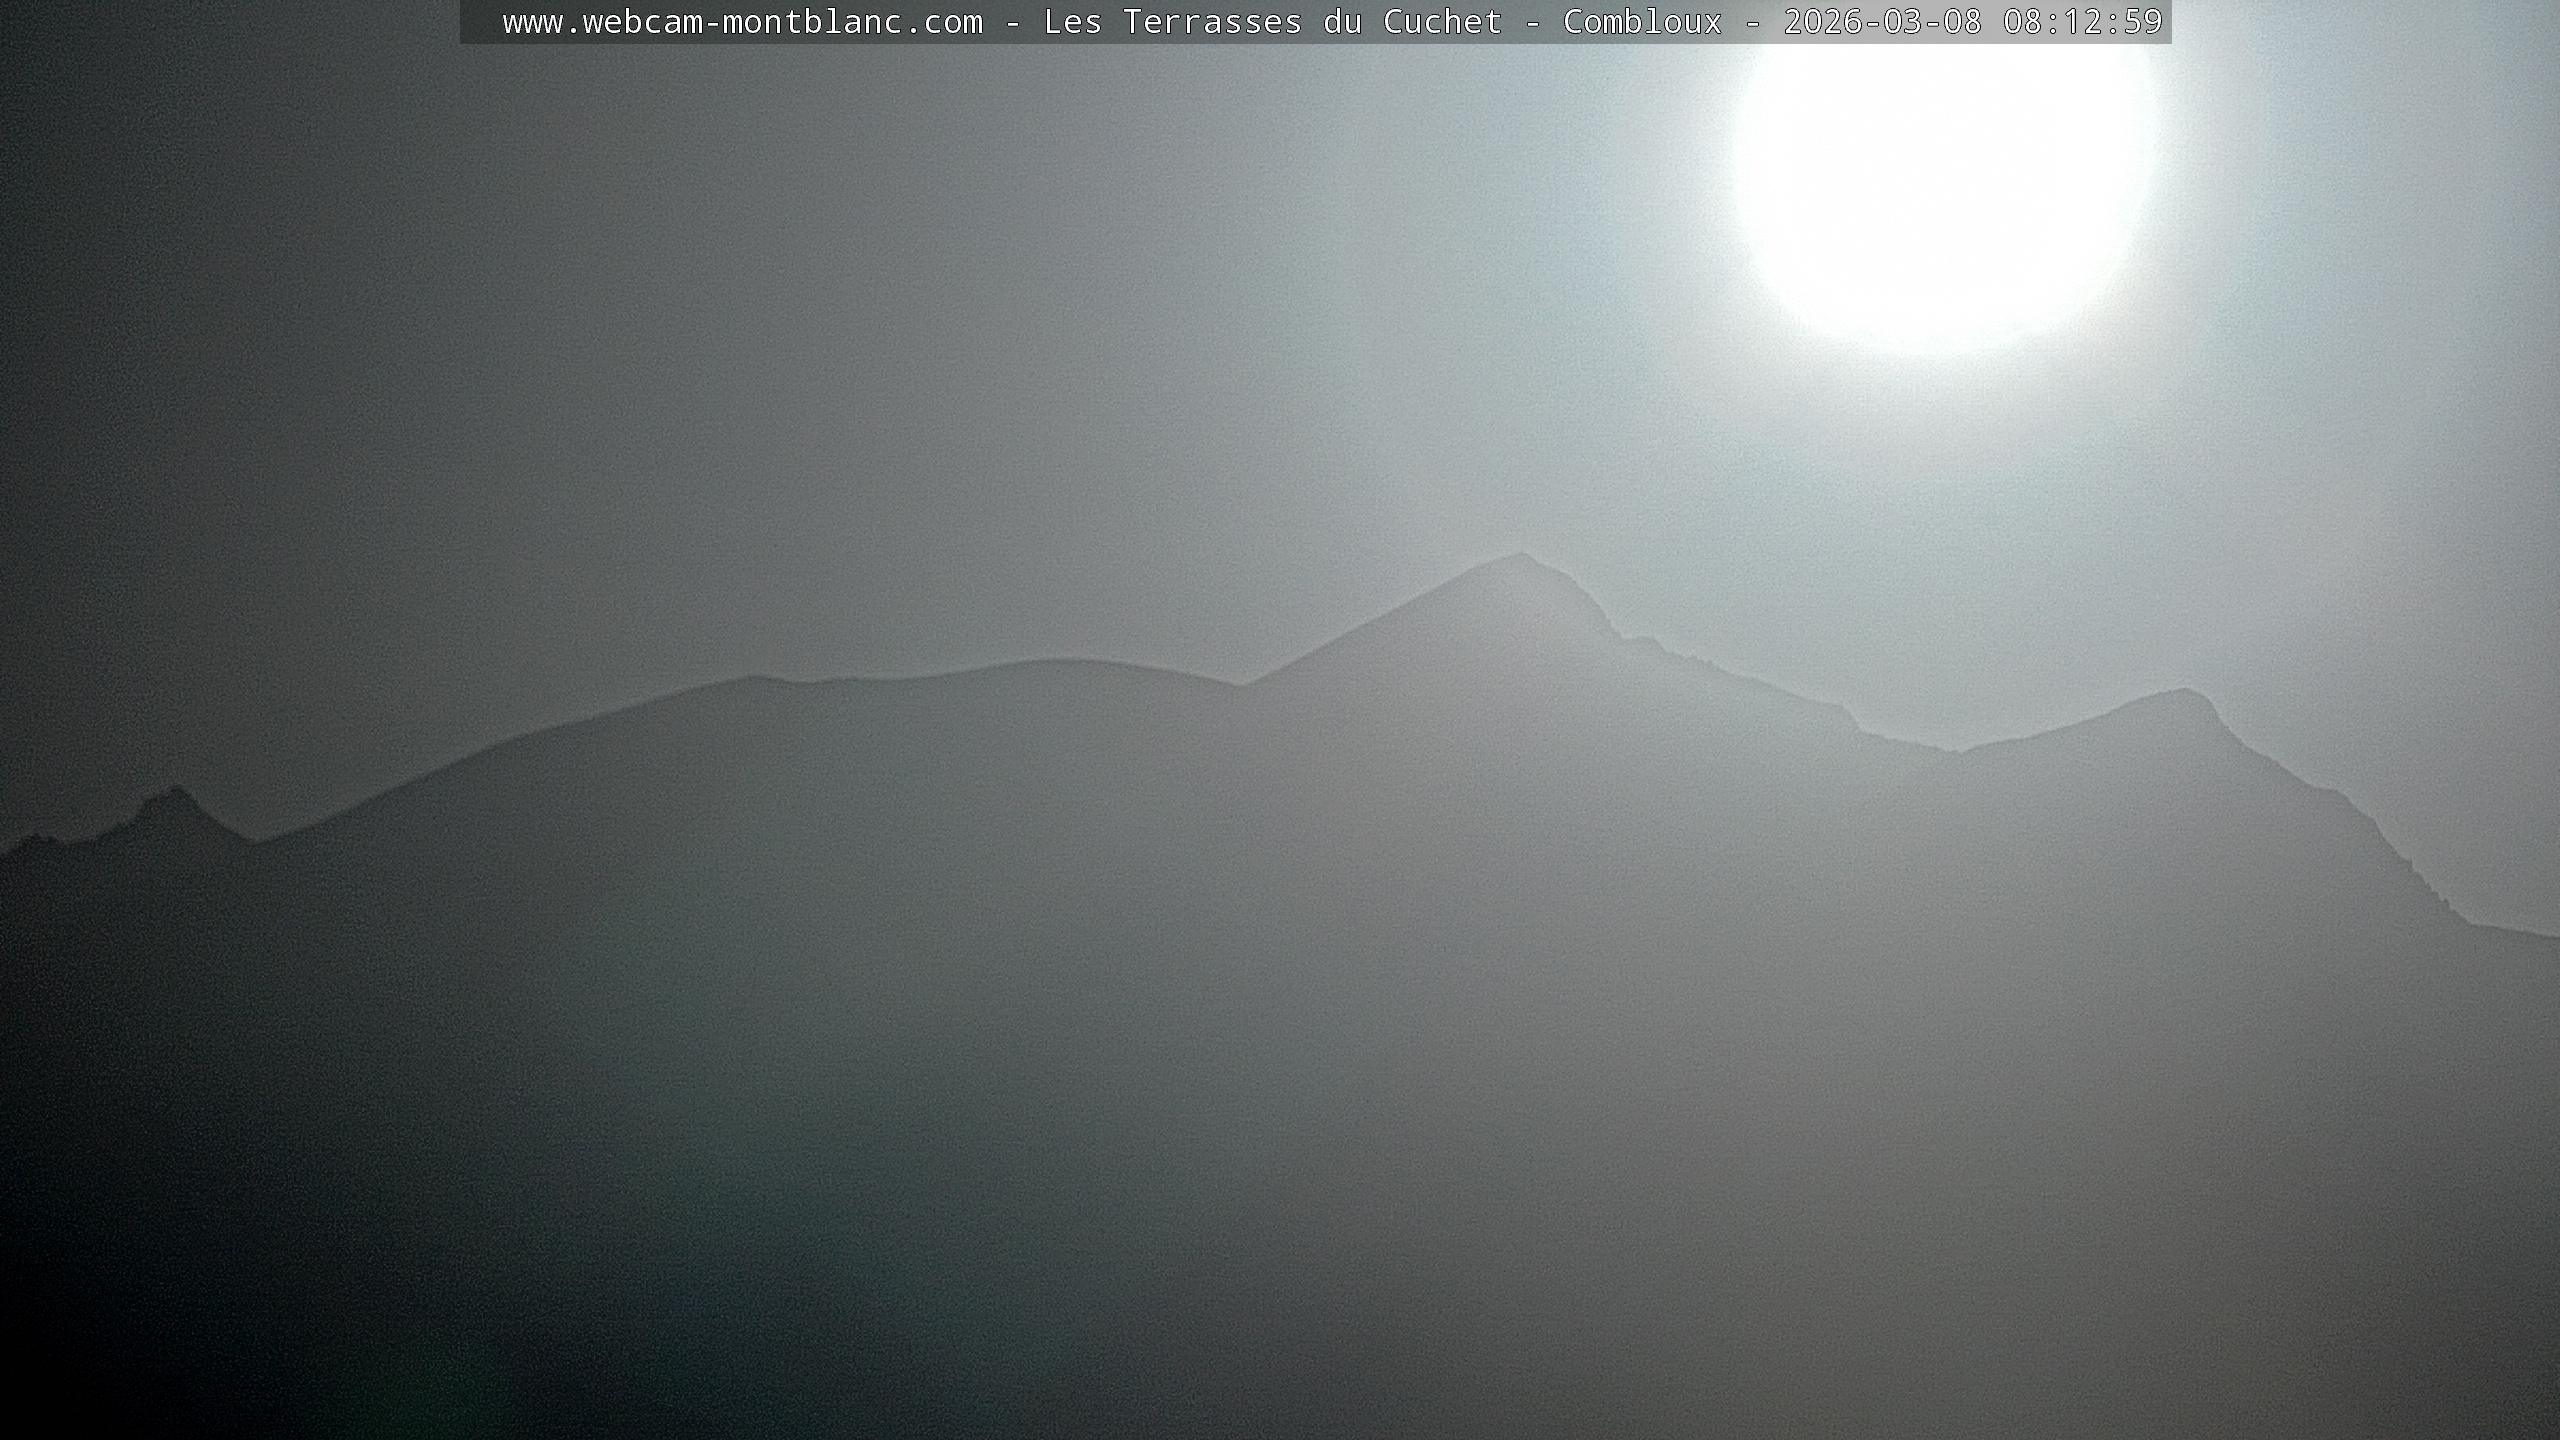Click the 'www' at start of banner
The width and height of the screenshot is (2560, 1440).
532,22
